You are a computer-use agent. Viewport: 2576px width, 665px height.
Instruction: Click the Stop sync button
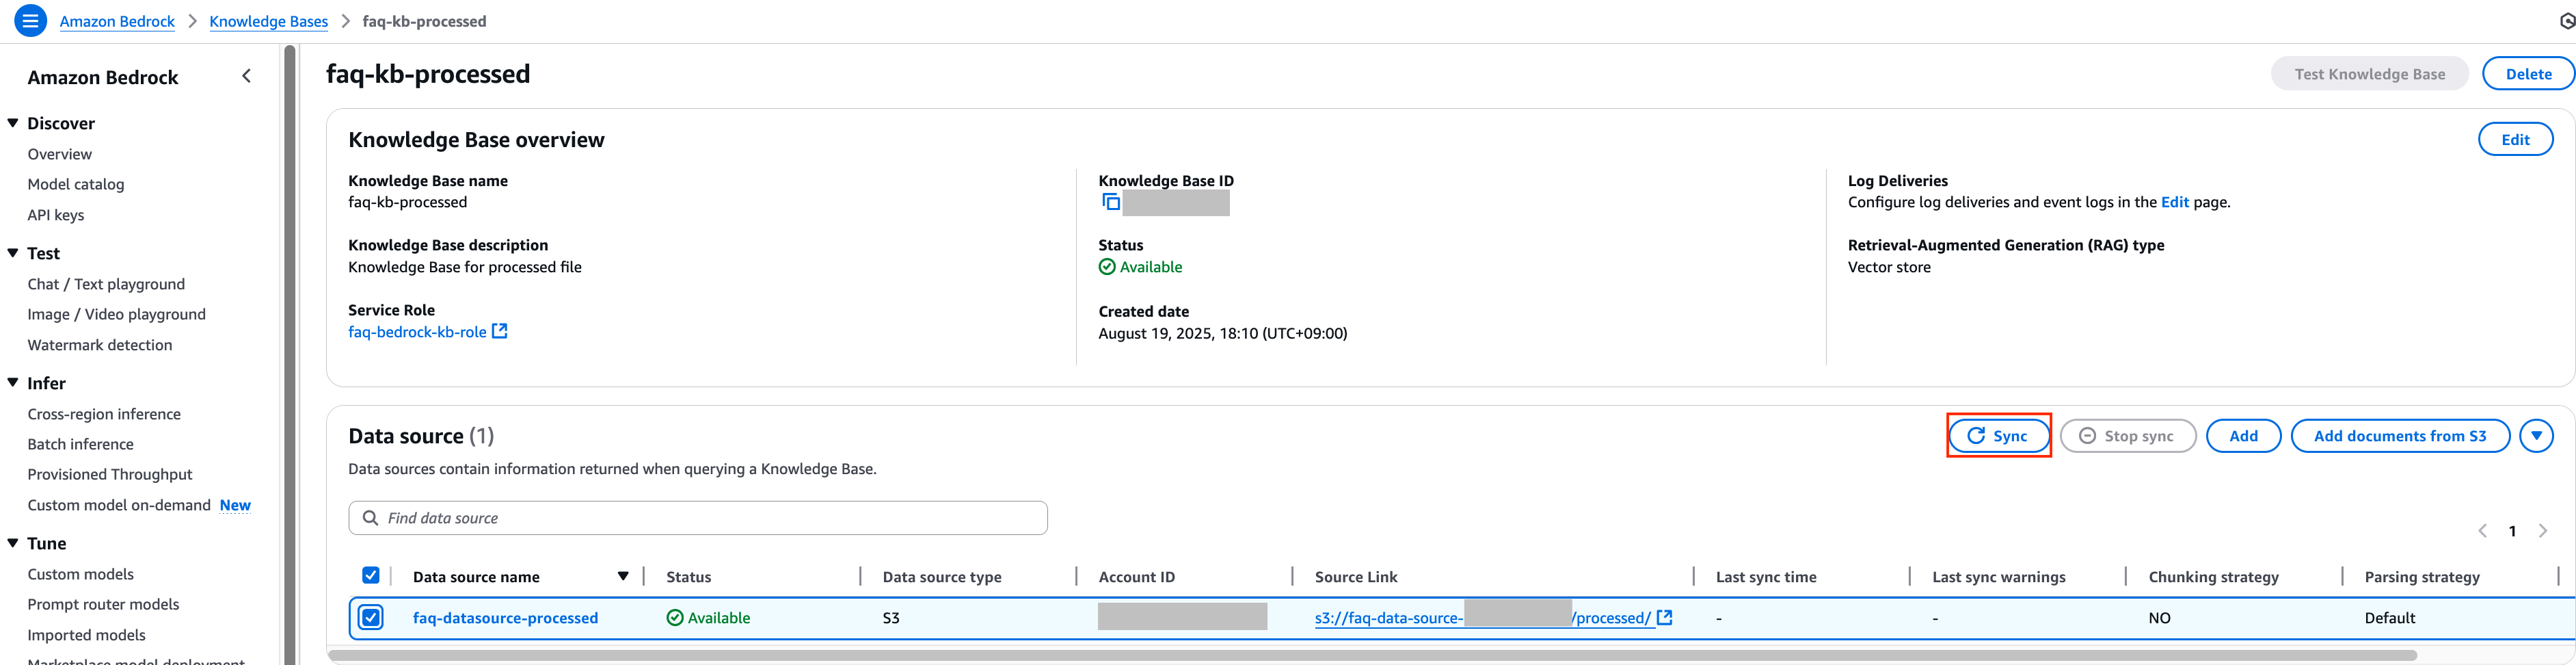click(2127, 436)
